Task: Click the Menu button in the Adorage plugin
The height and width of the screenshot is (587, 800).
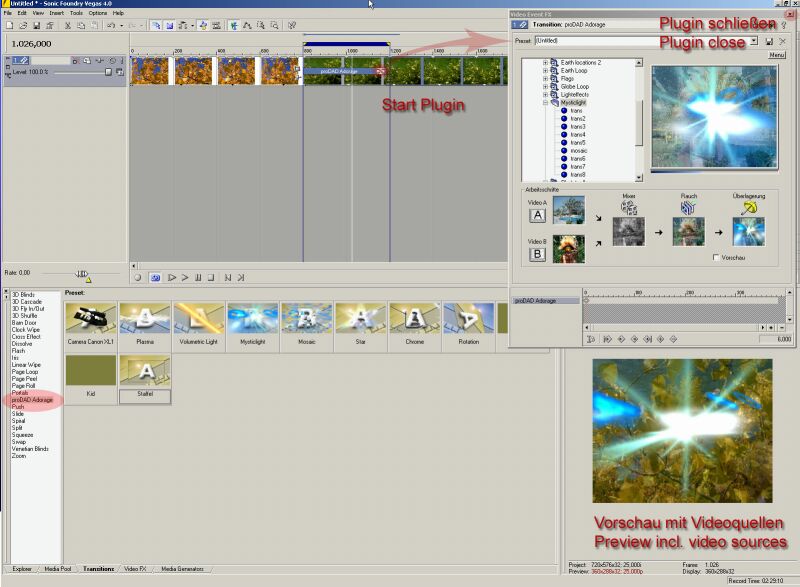Action: (x=777, y=55)
